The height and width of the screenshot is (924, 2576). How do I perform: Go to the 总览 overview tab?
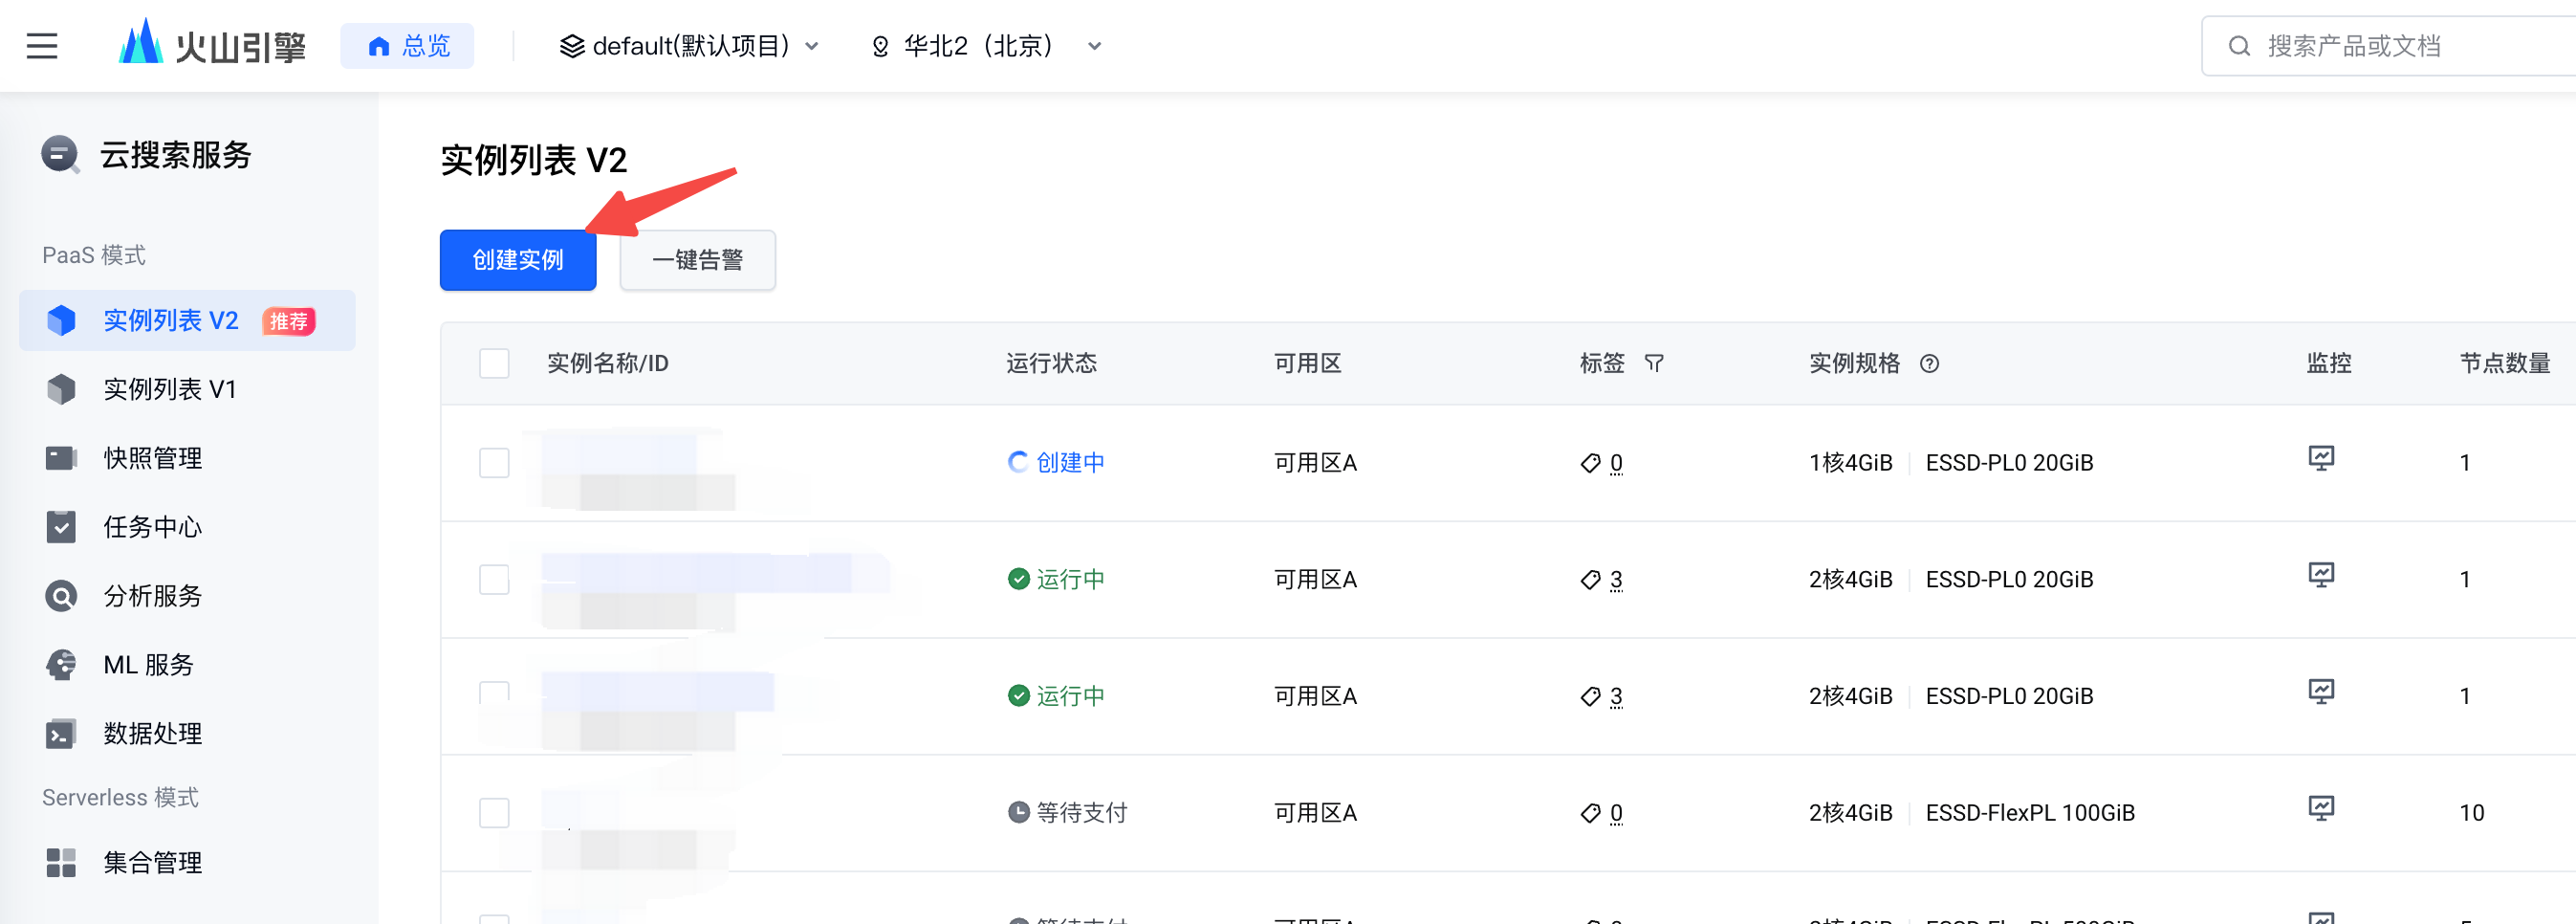[407, 46]
